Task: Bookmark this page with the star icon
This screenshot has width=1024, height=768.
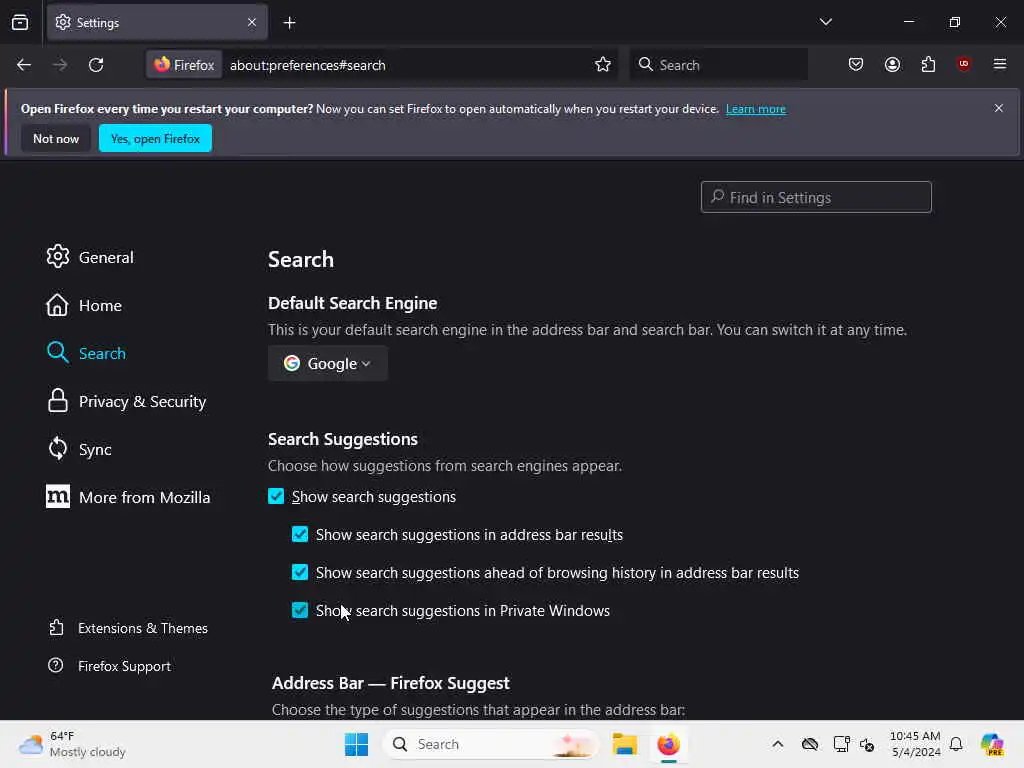Action: click(603, 65)
